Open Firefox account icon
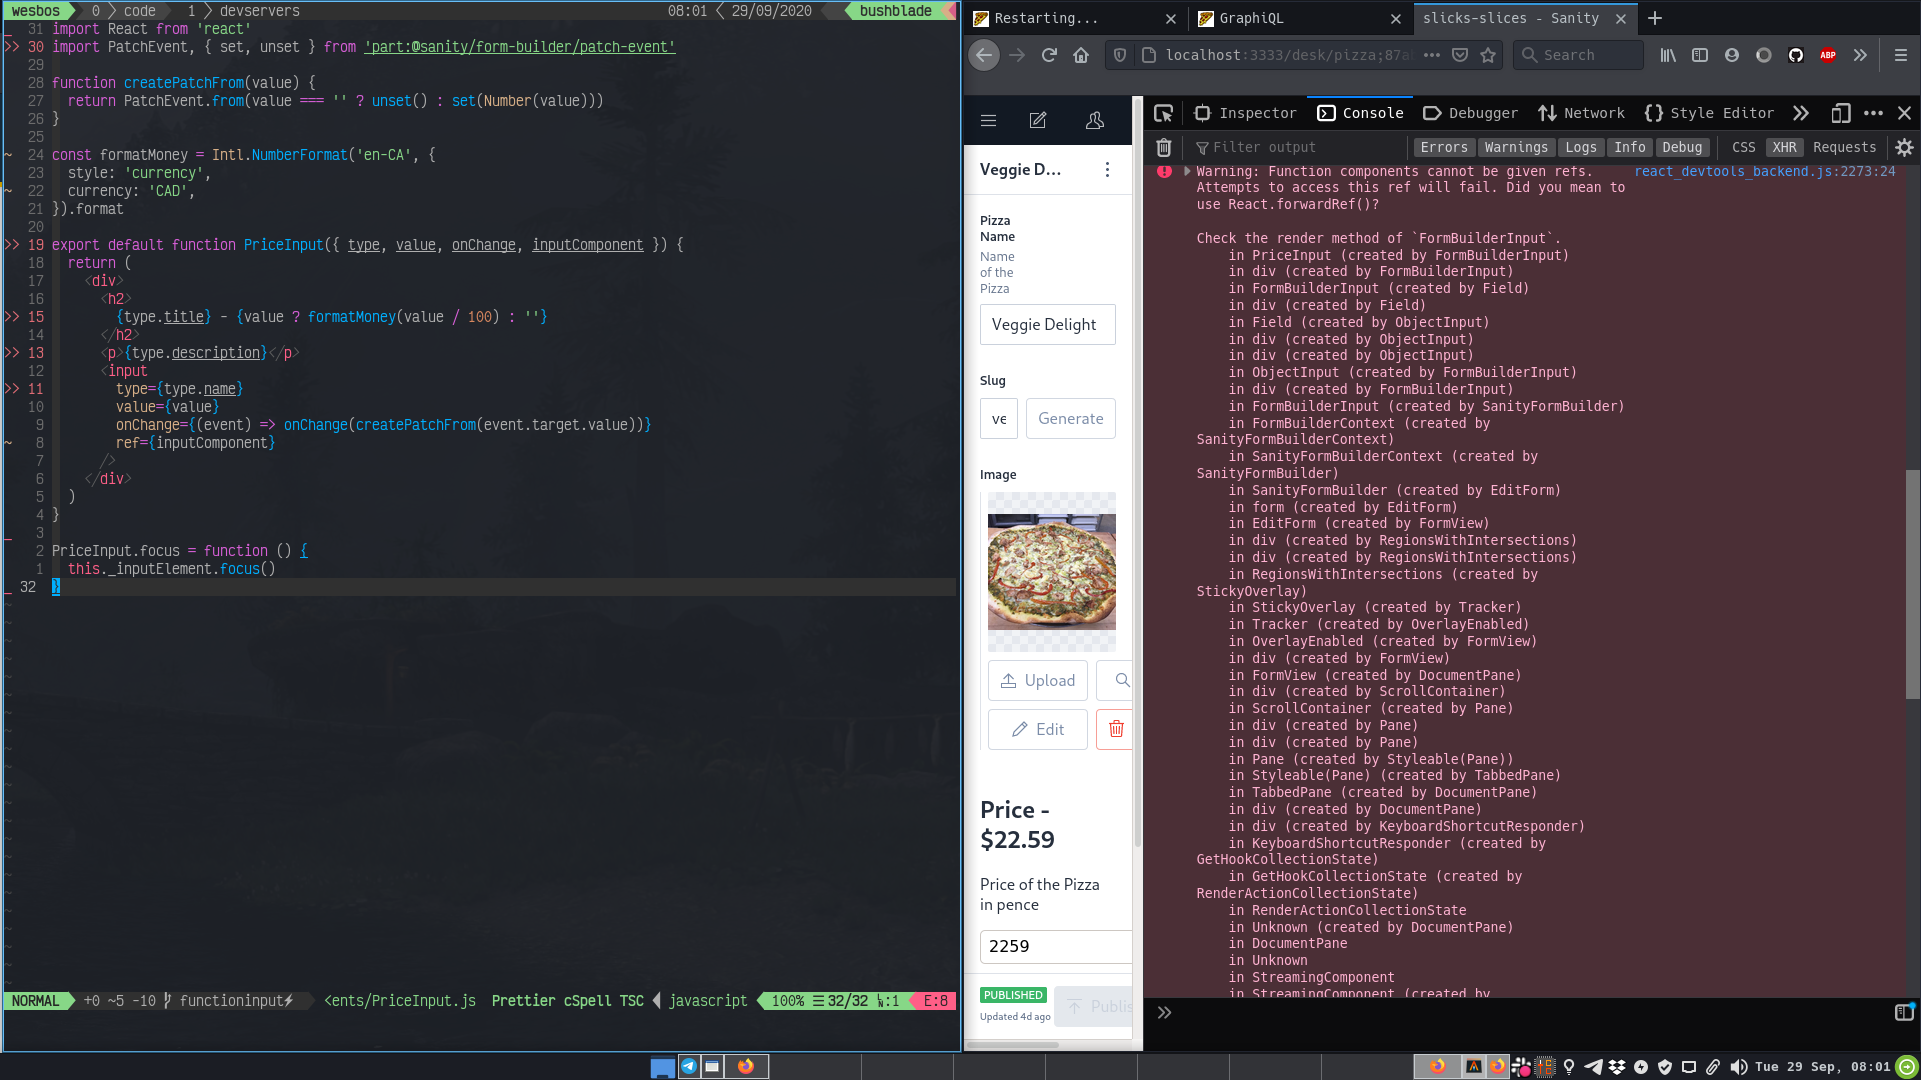The image size is (1921, 1080). (1732, 55)
